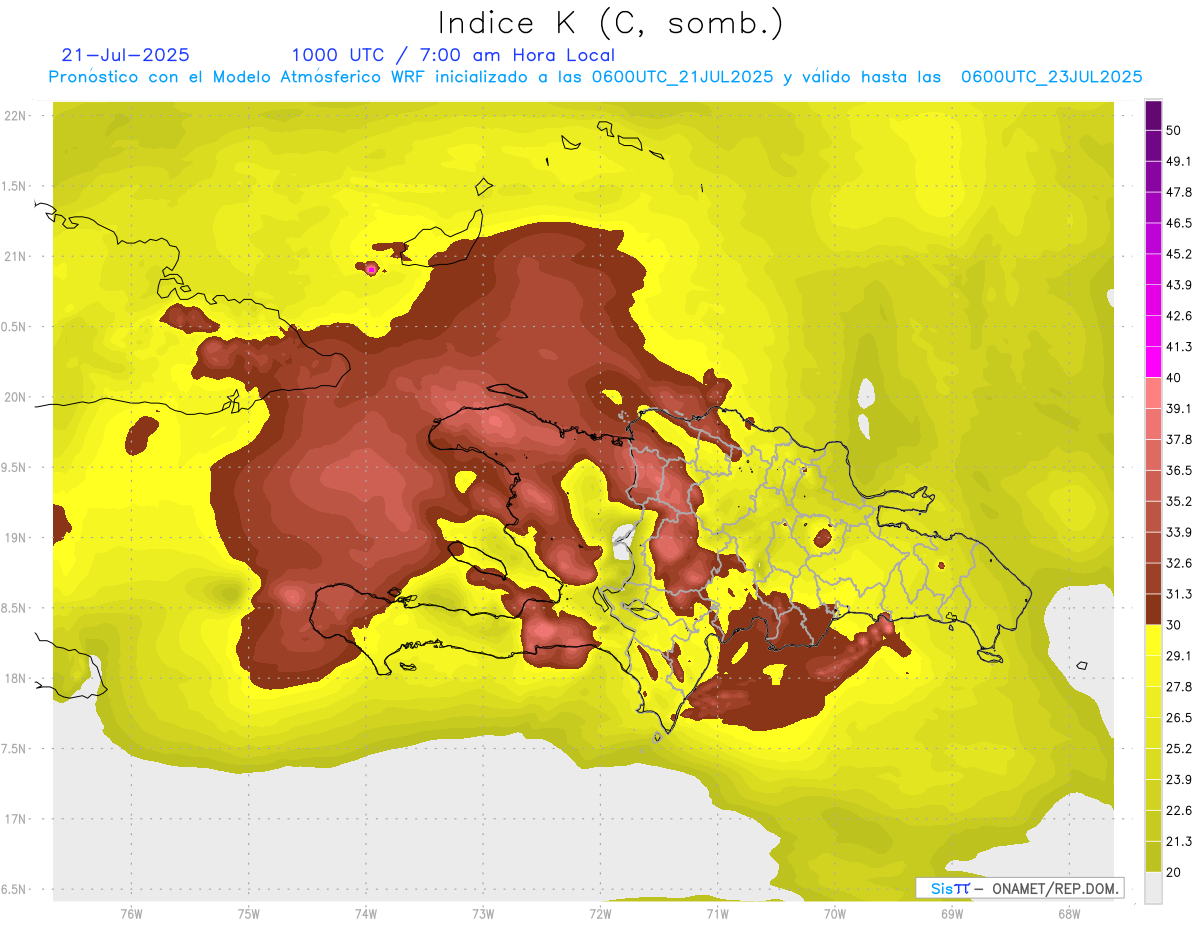Click the '1000 UTC / 7:00 am Hora Local' time label
This screenshot has width=1200, height=927.
(x=453, y=55)
